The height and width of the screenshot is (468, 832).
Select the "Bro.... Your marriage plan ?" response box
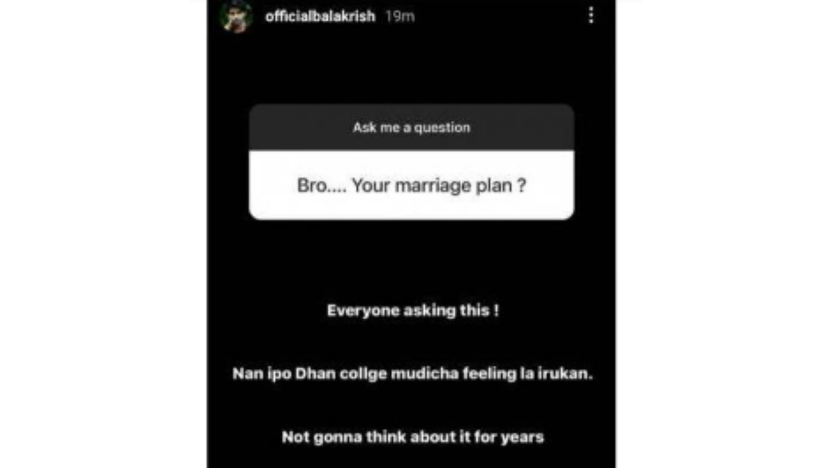[411, 185]
